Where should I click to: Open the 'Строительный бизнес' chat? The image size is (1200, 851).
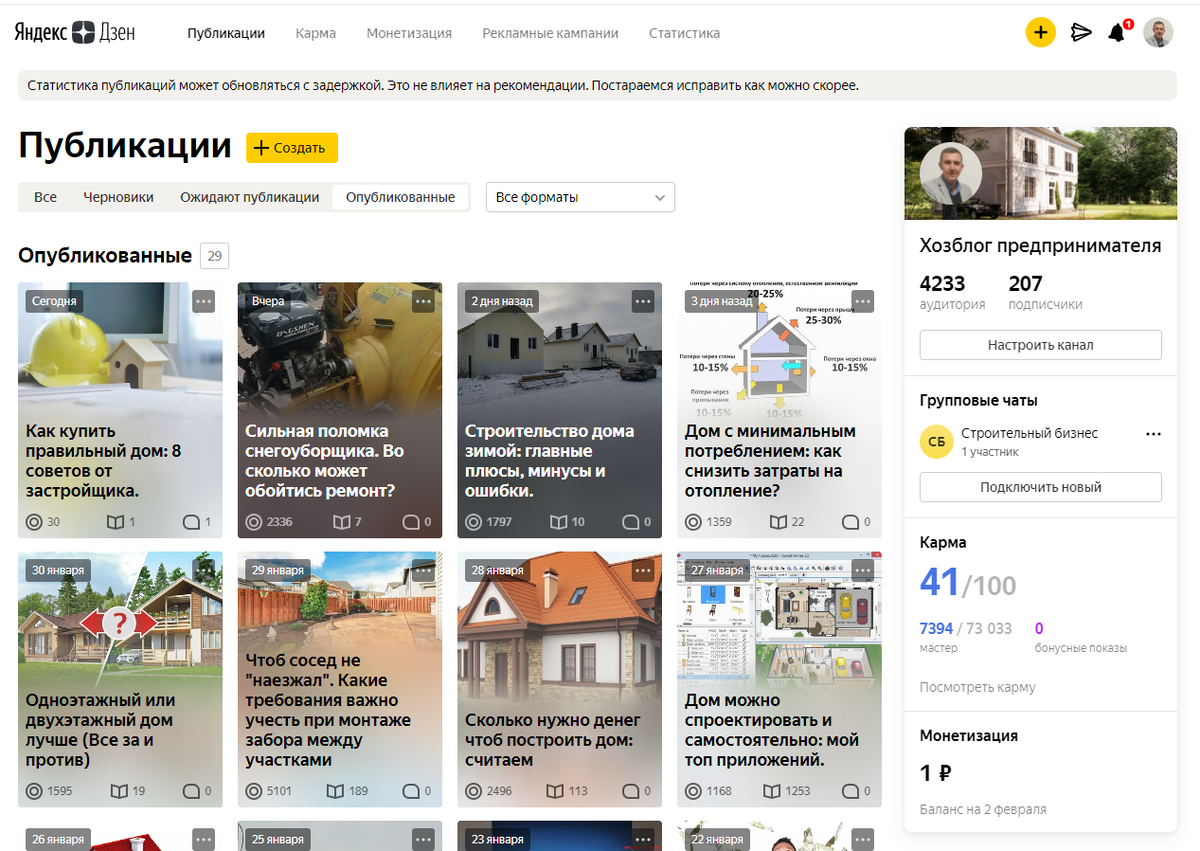(1029, 433)
